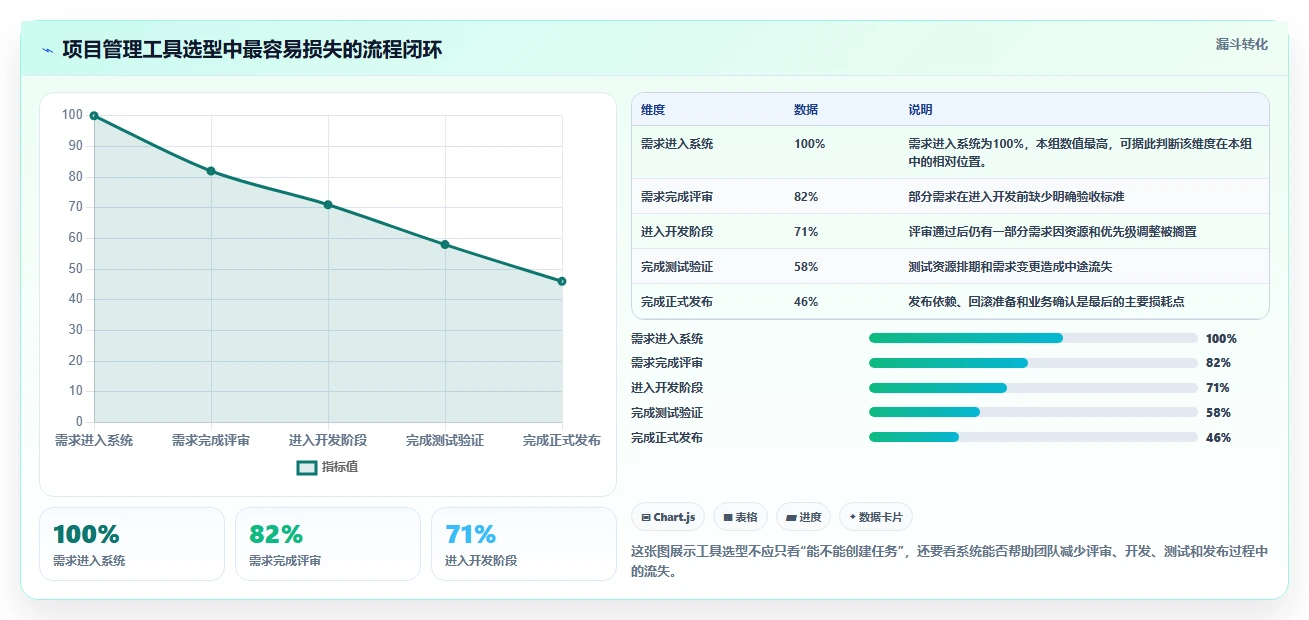Click the chart data point for 完成测试验证

445,245
